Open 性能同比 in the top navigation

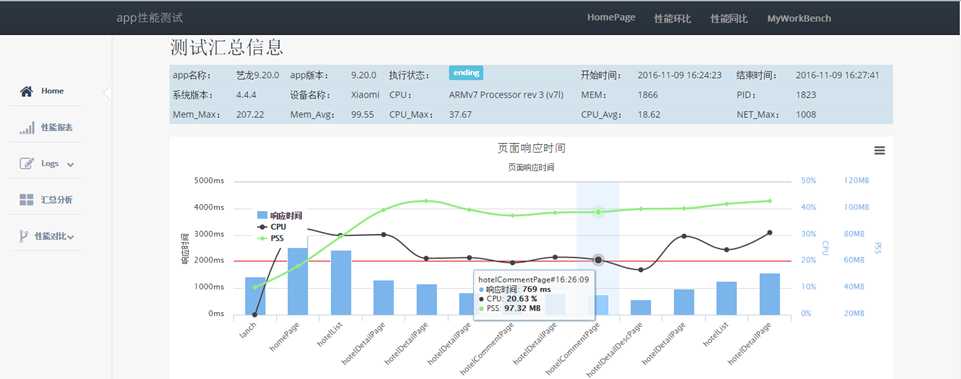729,18
